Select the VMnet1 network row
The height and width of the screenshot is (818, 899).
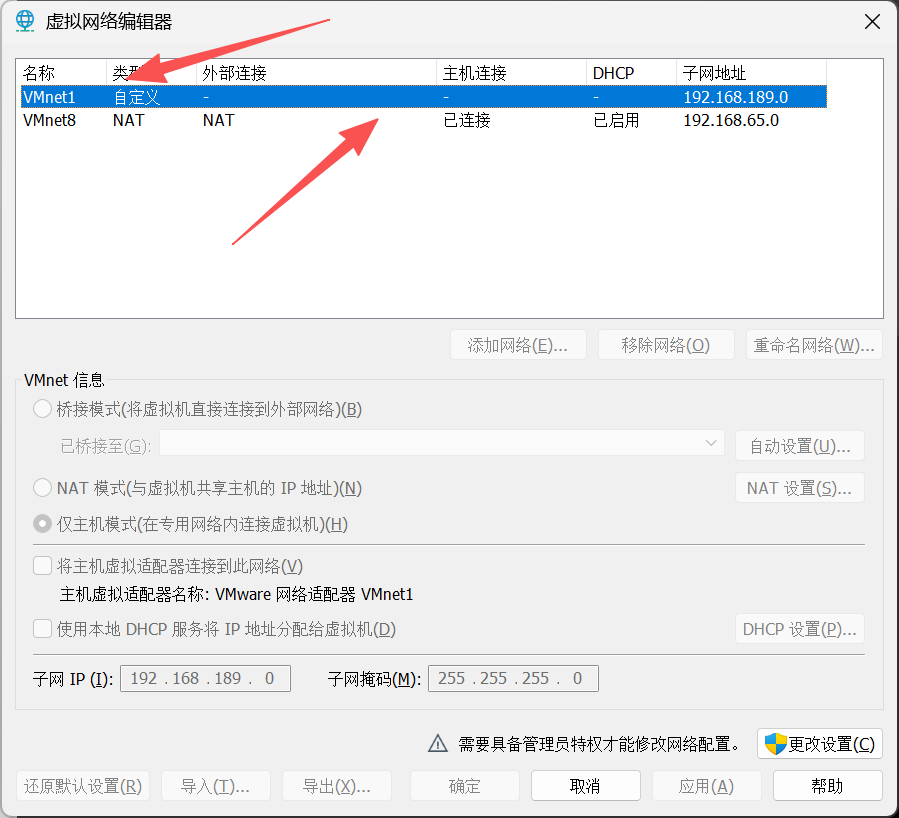point(424,97)
